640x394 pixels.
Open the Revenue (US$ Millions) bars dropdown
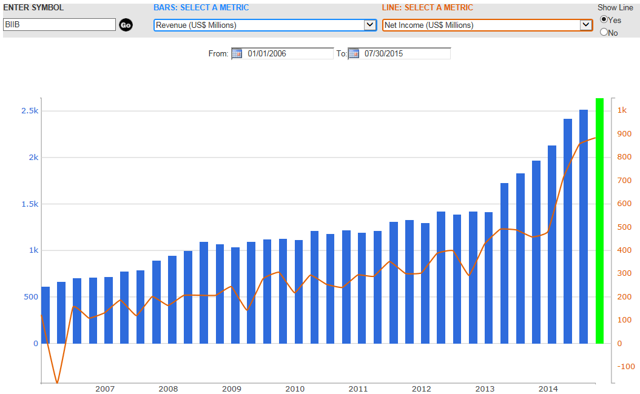point(265,25)
